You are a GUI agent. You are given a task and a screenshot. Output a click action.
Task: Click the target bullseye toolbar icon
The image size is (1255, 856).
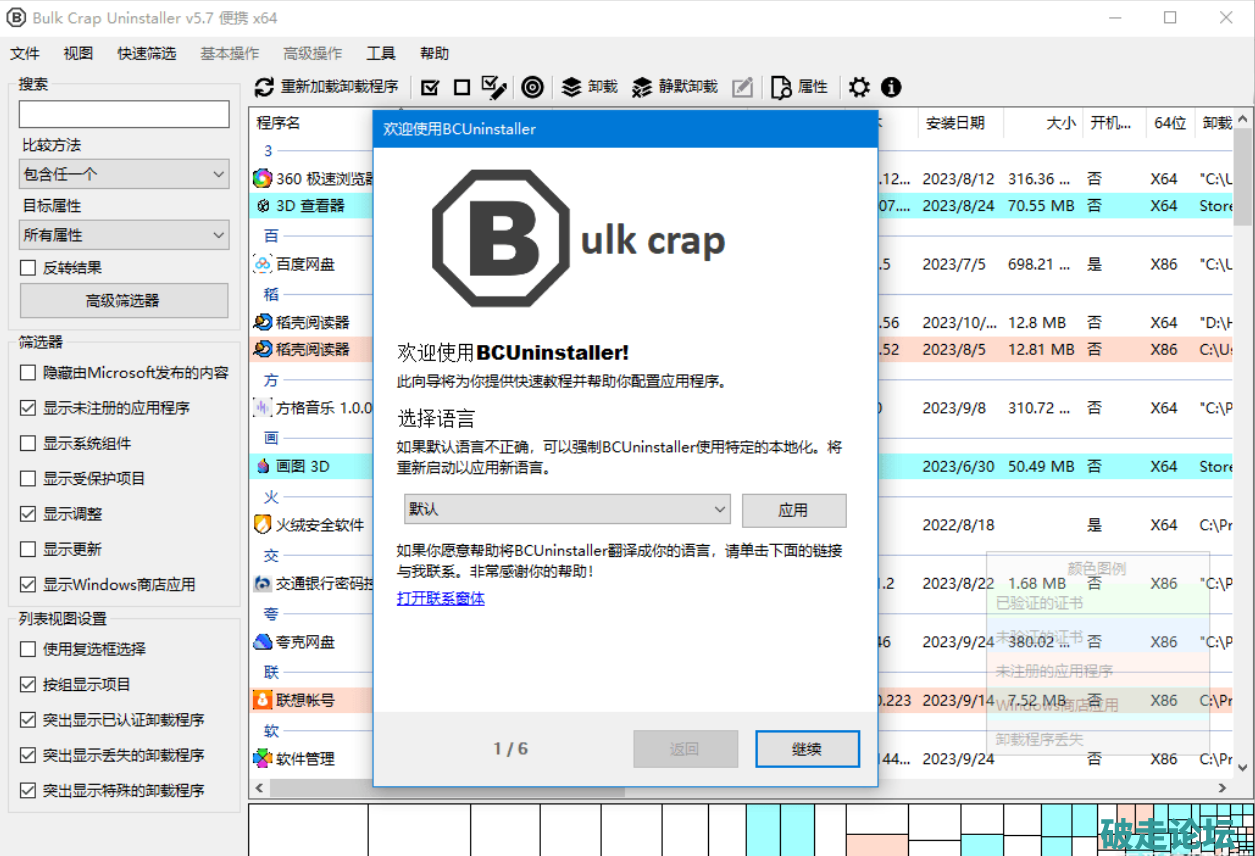pyautogui.click(x=533, y=88)
